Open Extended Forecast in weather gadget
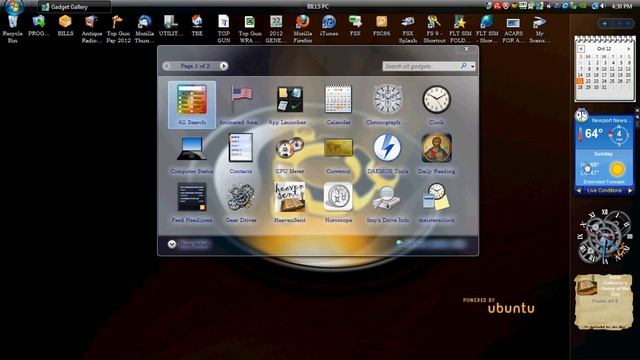The width and height of the screenshot is (640, 360). pos(604,182)
